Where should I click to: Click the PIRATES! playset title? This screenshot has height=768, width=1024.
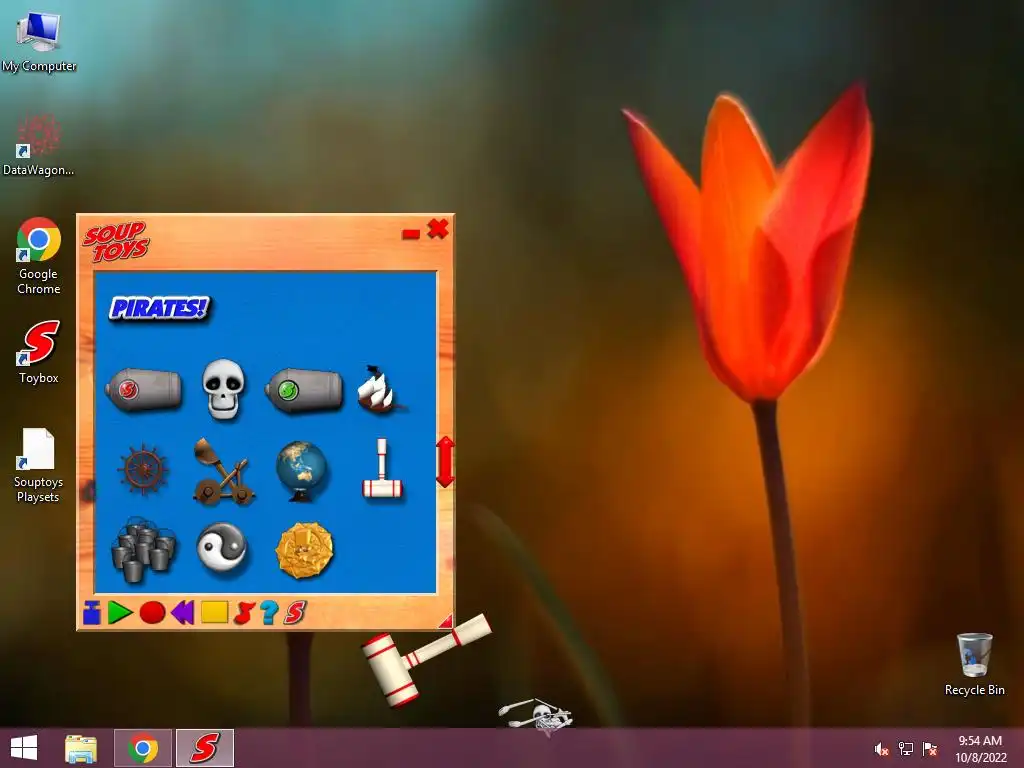click(x=159, y=308)
